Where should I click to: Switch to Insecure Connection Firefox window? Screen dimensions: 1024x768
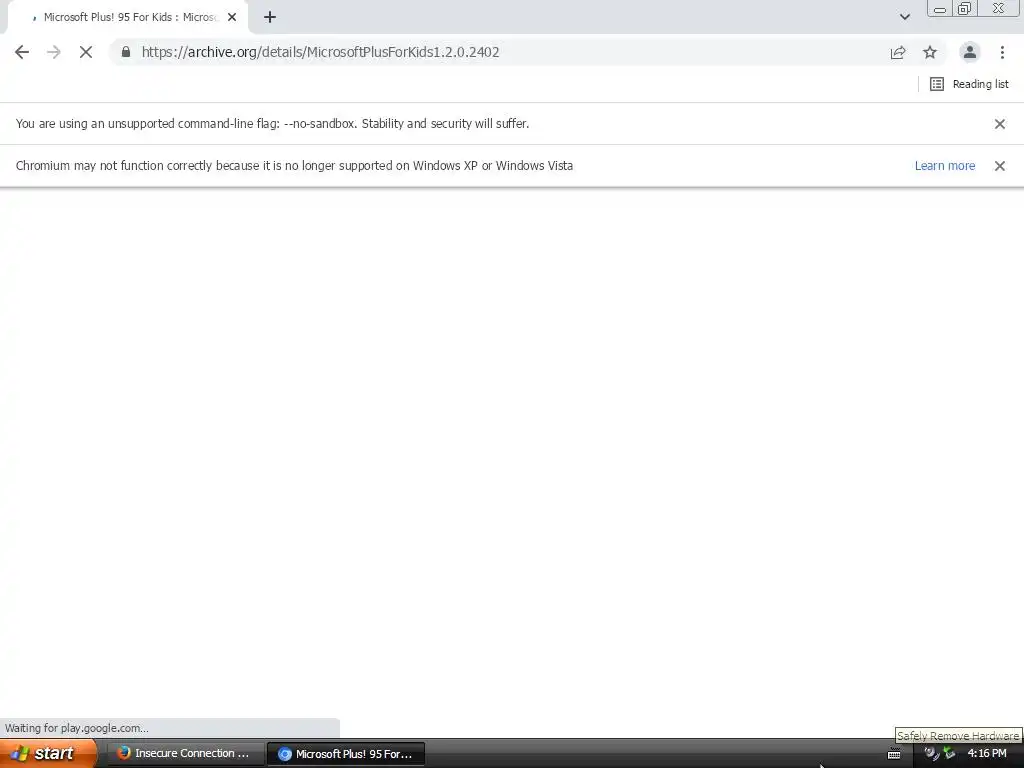point(186,754)
